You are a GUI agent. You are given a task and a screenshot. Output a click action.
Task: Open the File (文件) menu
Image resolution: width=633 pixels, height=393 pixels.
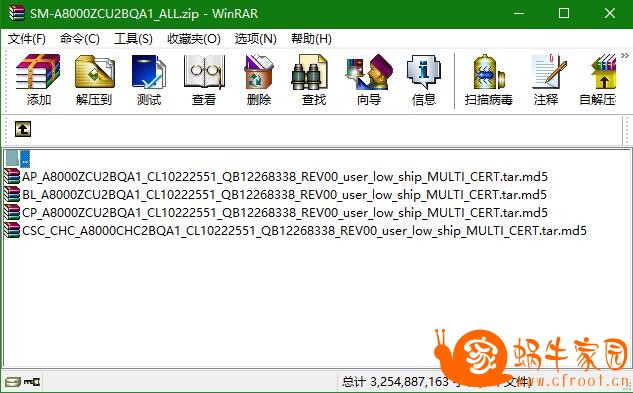pos(27,39)
